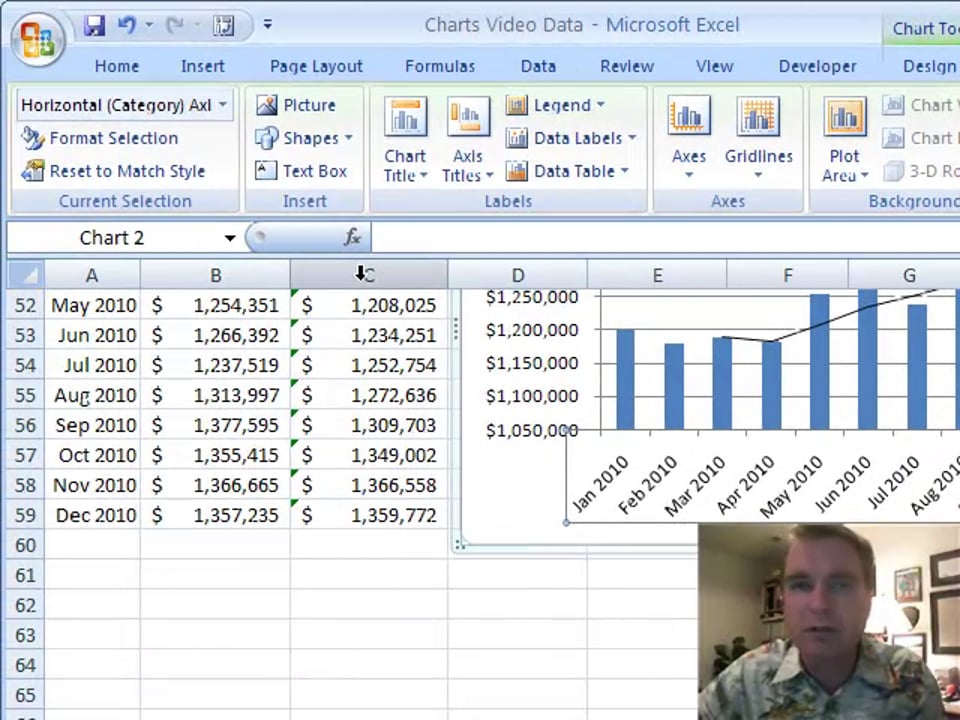
Task: Click the 3-D Rotation icon
Action: point(894,171)
